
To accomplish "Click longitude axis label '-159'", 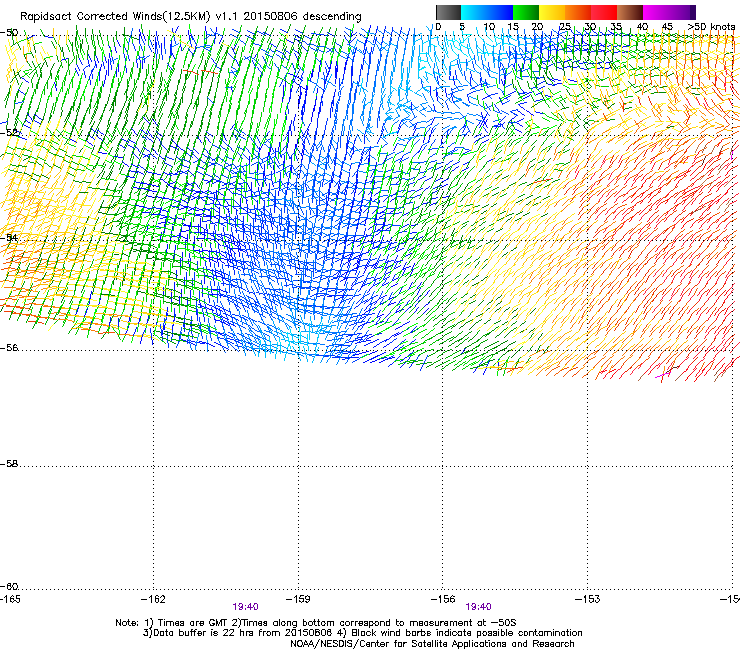I will coord(298,599).
